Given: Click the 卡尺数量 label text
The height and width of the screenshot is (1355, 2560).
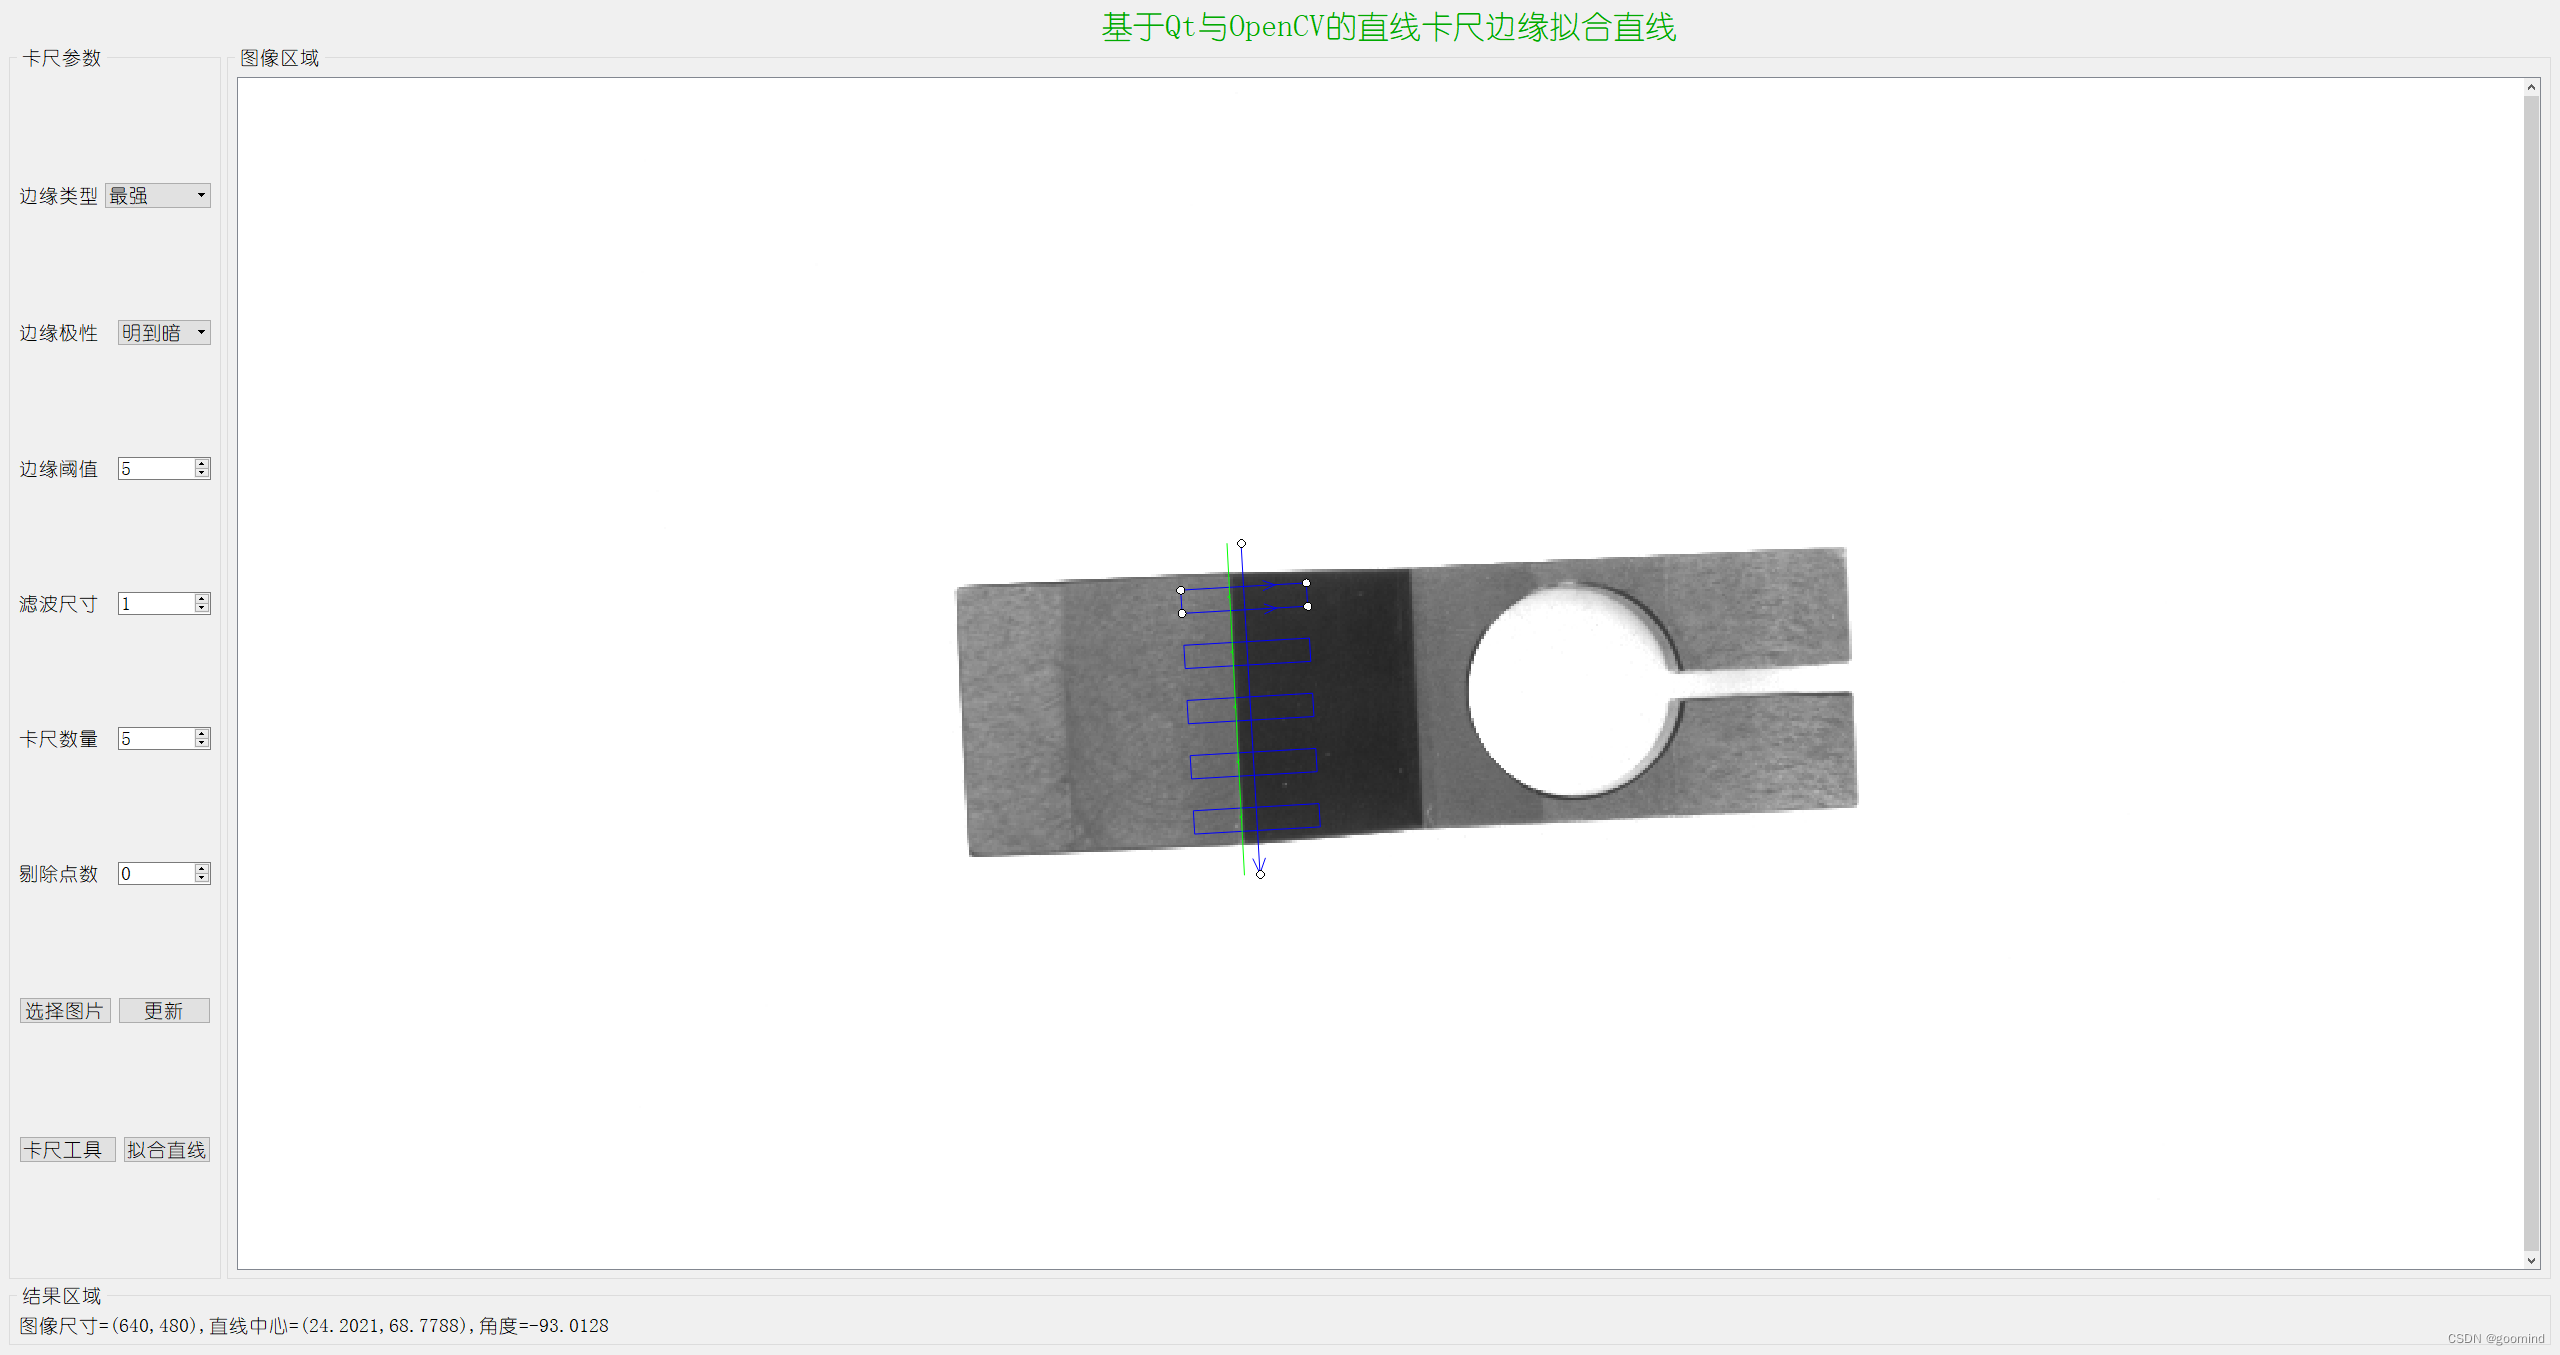Looking at the screenshot, I should click(59, 739).
